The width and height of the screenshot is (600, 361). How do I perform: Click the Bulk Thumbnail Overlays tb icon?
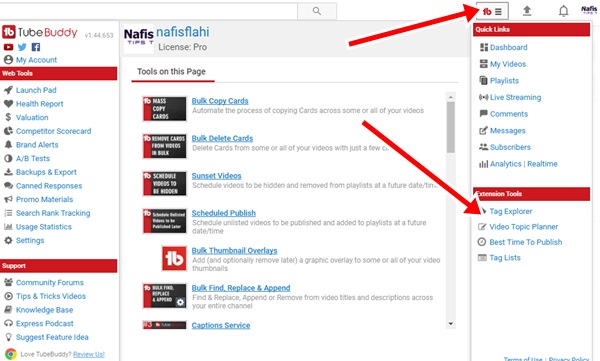pyautogui.click(x=174, y=258)
